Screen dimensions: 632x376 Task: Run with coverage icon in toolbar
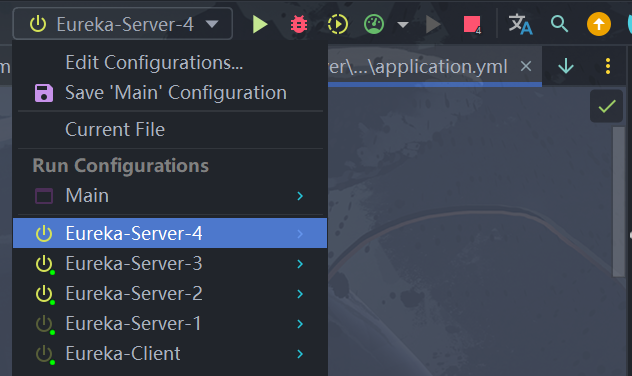tap(337, 24)
